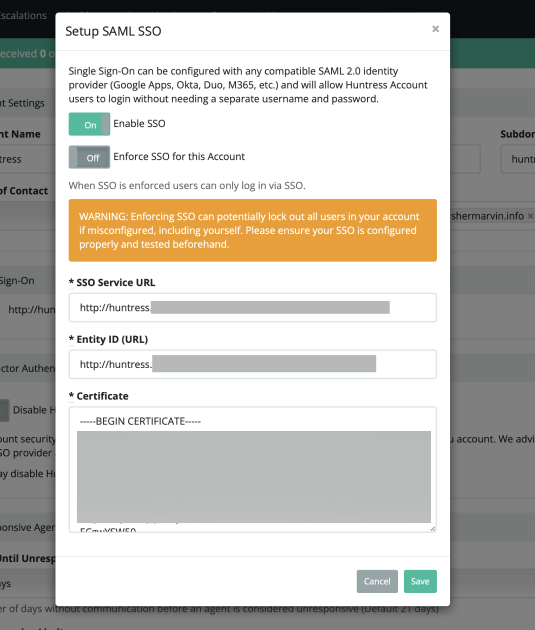The image size is (535, 630).
Task: Close the Setup SAML SSO dialog
Action: coord(435,29)
